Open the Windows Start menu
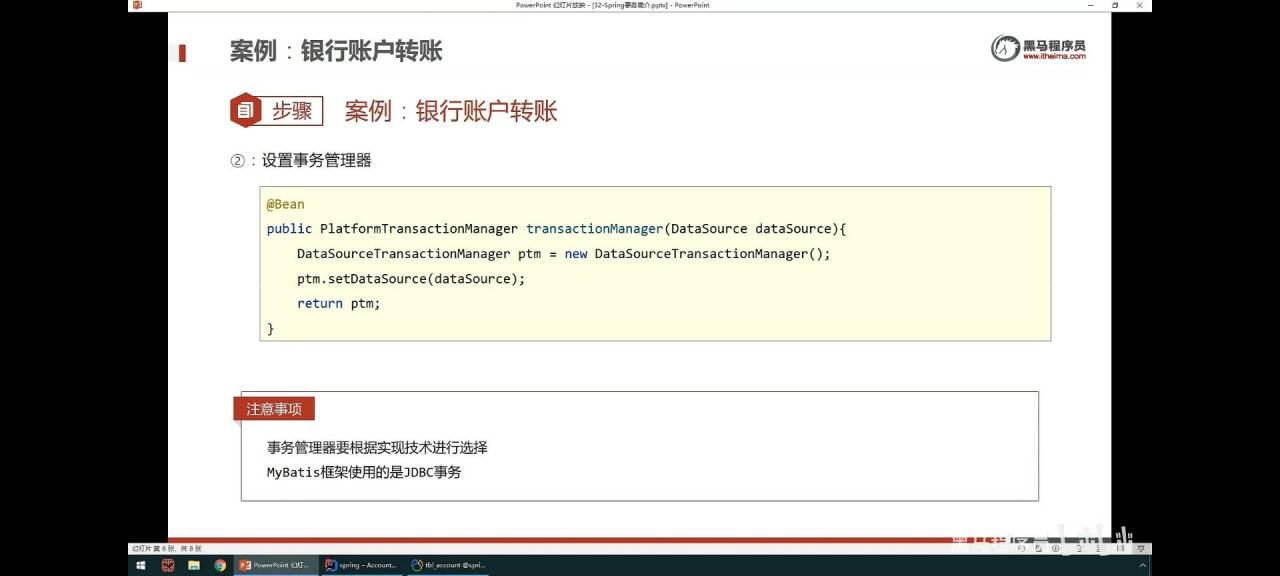The width and height of the screenshot is (1280, 576). pyautogui.click(x=141, y=565)
